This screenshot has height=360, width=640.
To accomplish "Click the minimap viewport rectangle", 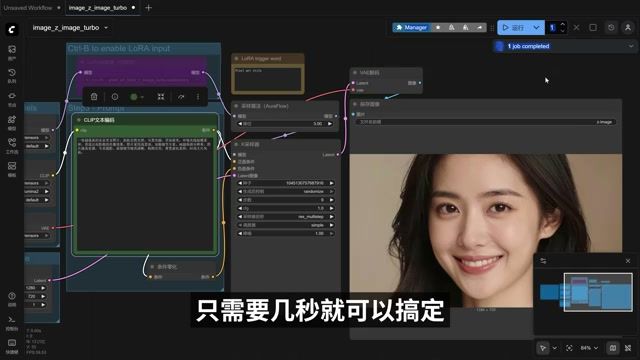I will 598,292.
